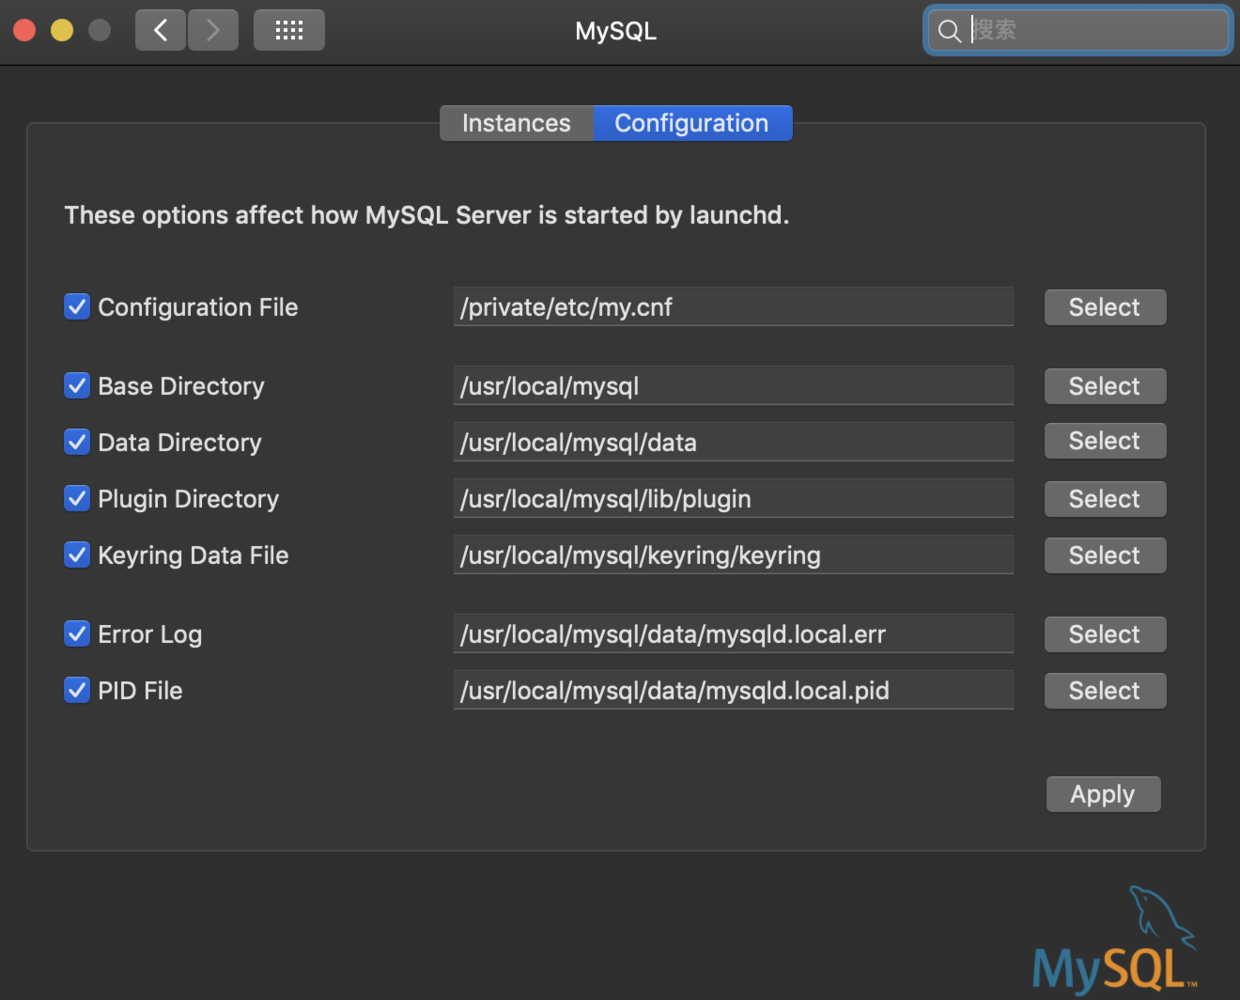1240x1000 pixels.
Task: Toggle the Error Log checkbox
Action: (77, 634)
